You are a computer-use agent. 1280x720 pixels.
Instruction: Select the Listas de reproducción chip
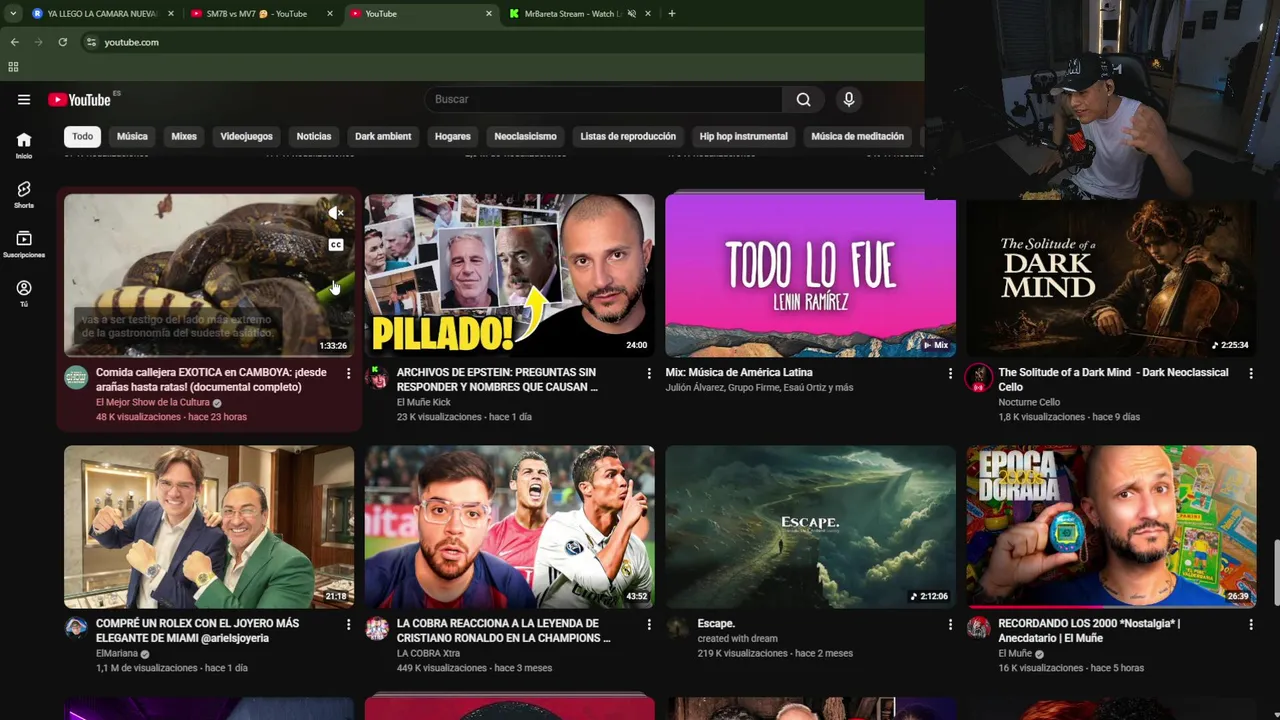(628, 136)
